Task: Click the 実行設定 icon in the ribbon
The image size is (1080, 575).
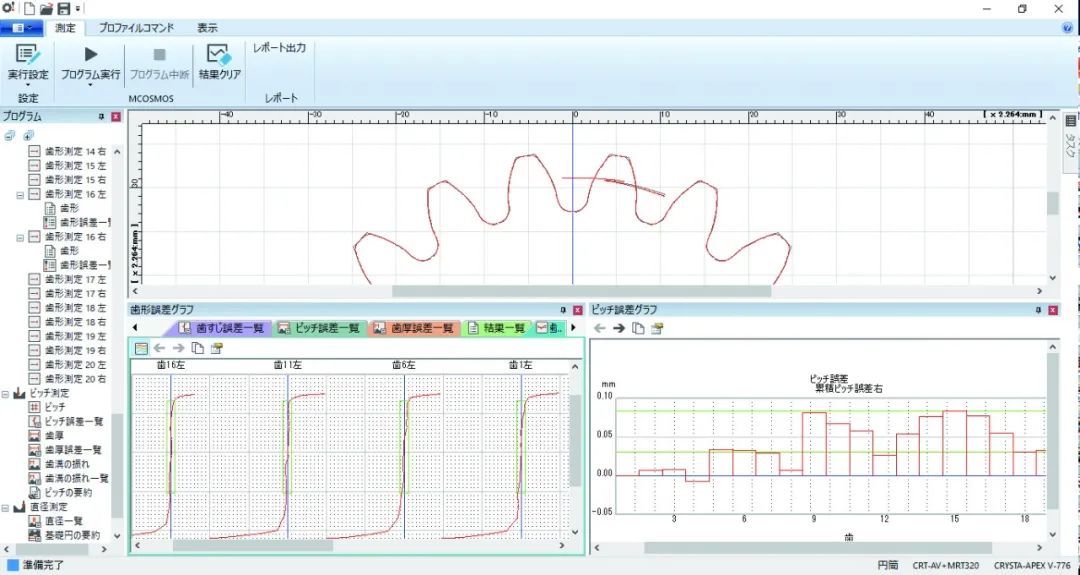Action: 28,54
